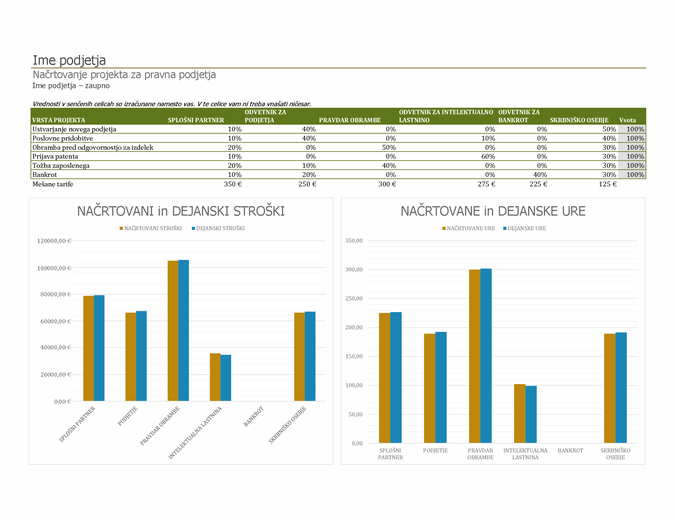The height and width of the screenshot is (520, 675).
Task: Select the 350 € rate cell
Action: [x=232, y=184]
